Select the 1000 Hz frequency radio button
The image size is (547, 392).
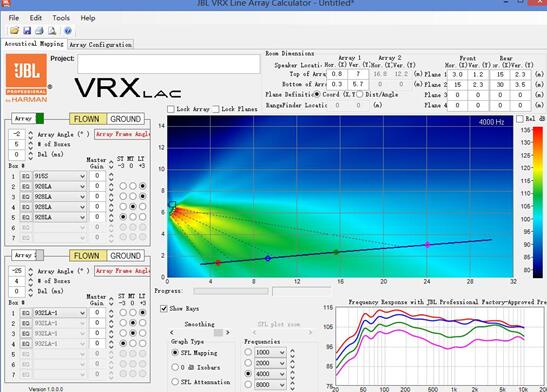248,352
